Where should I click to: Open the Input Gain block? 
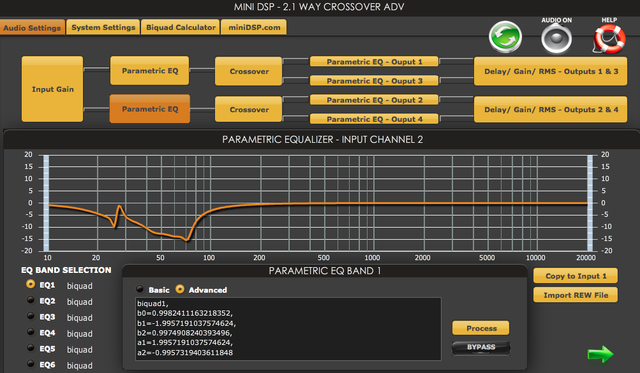coord(53,89)
